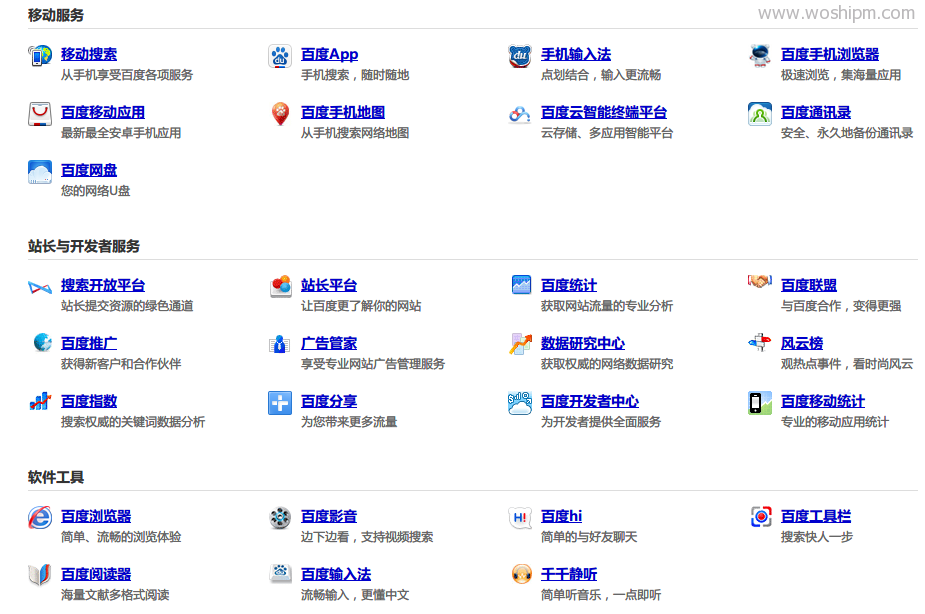This screenshot has width=925, height=614.
Task: Click the 百度App paw icon
Action: click(x=280, y=56)
